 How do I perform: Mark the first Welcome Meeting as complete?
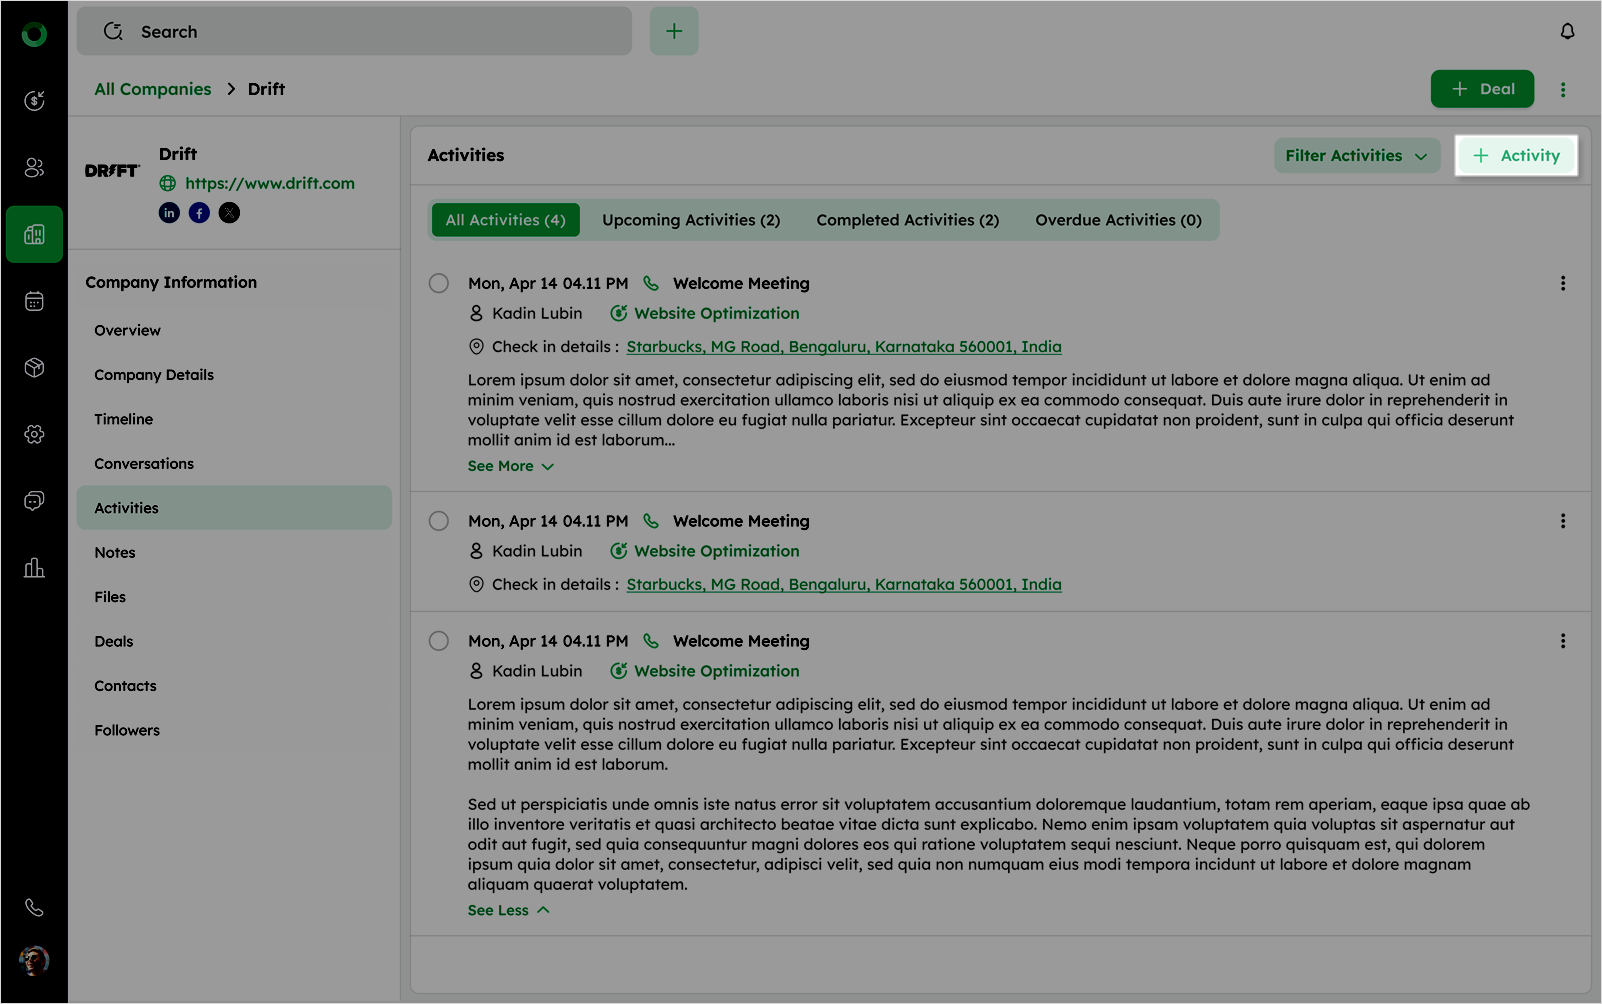point(439,283)
